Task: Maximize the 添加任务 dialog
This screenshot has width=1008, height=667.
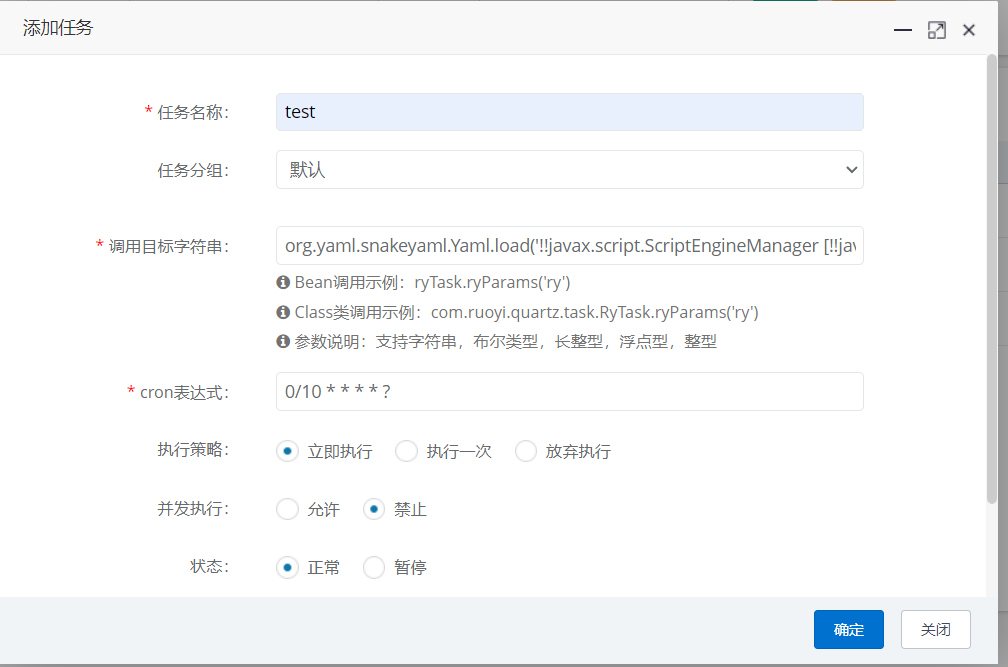Action: pyautogui.click(x=936, y=30)
